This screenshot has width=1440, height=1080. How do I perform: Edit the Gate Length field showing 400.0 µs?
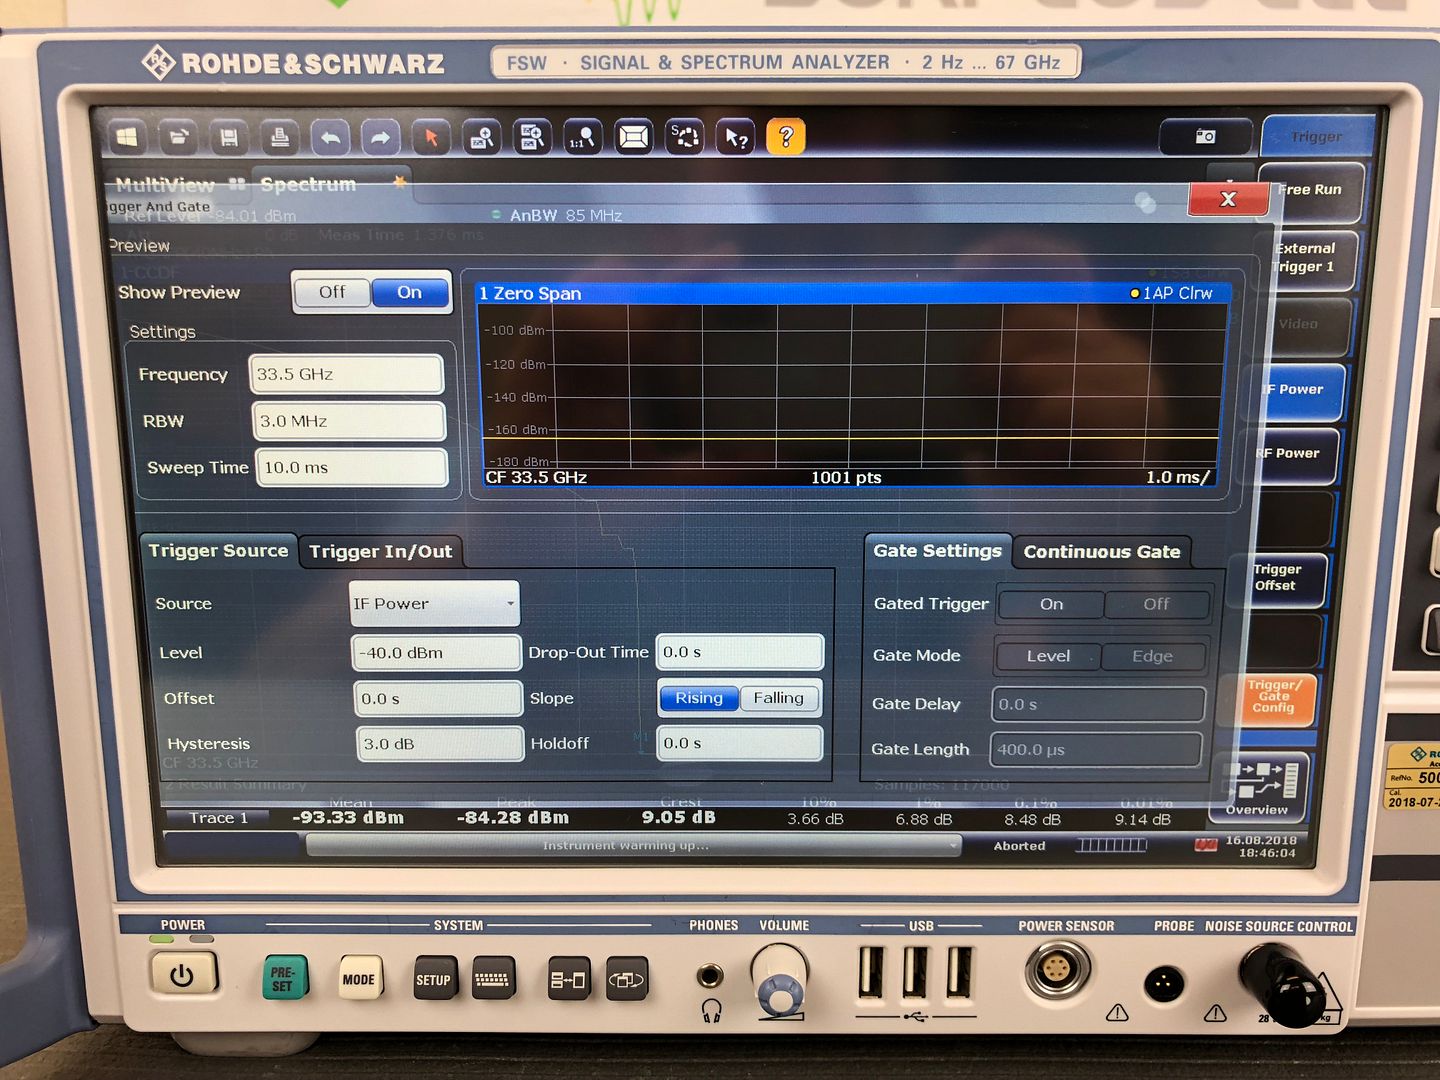pos(1095,749)
